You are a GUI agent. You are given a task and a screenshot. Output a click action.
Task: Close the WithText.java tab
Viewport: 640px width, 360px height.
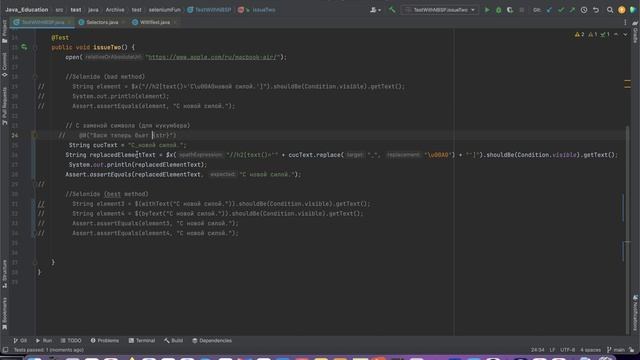pyautogui.click(x=175, y=22)
